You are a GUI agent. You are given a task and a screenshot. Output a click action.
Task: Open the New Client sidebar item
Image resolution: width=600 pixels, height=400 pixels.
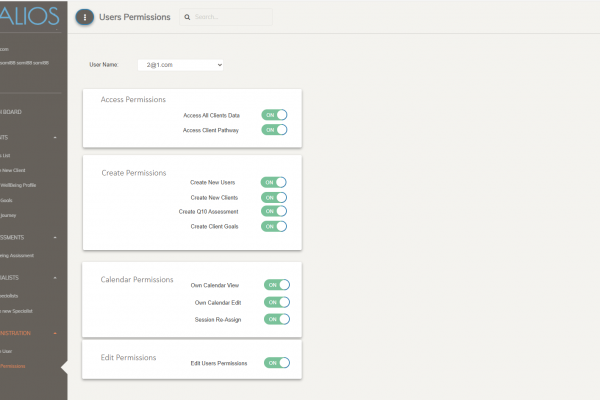pyautogui.click(x=13, y=171)
